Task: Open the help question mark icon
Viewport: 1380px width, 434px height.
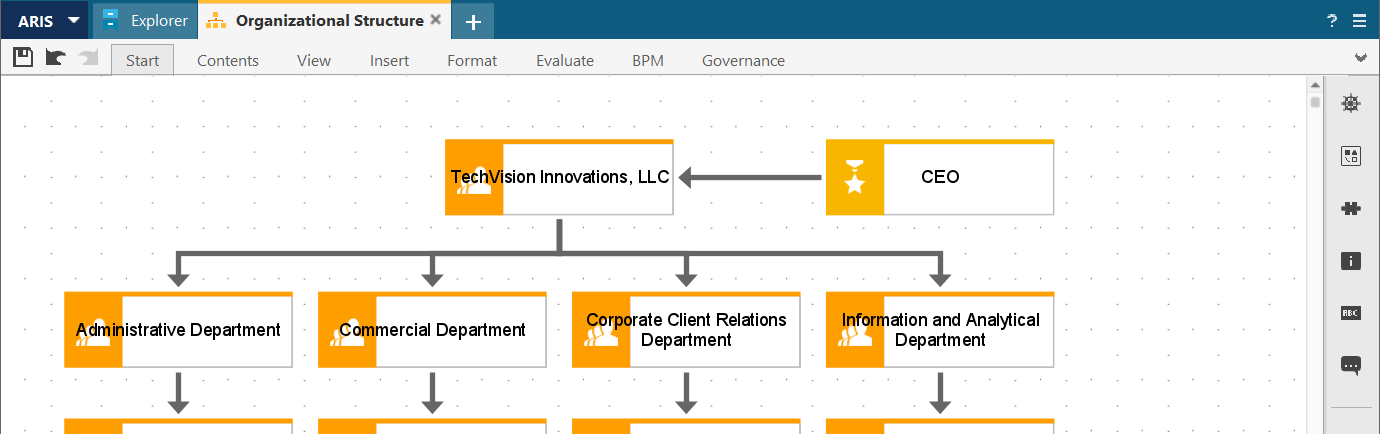Action: point(1332,21)
